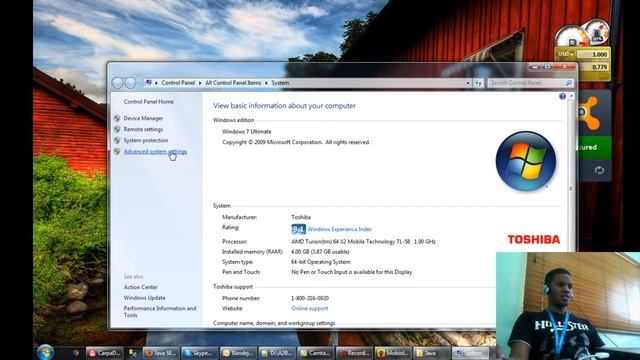Click the shield icon beside Advanced system settings
This screenshot has height=360, width=640.
coord(117,151)
